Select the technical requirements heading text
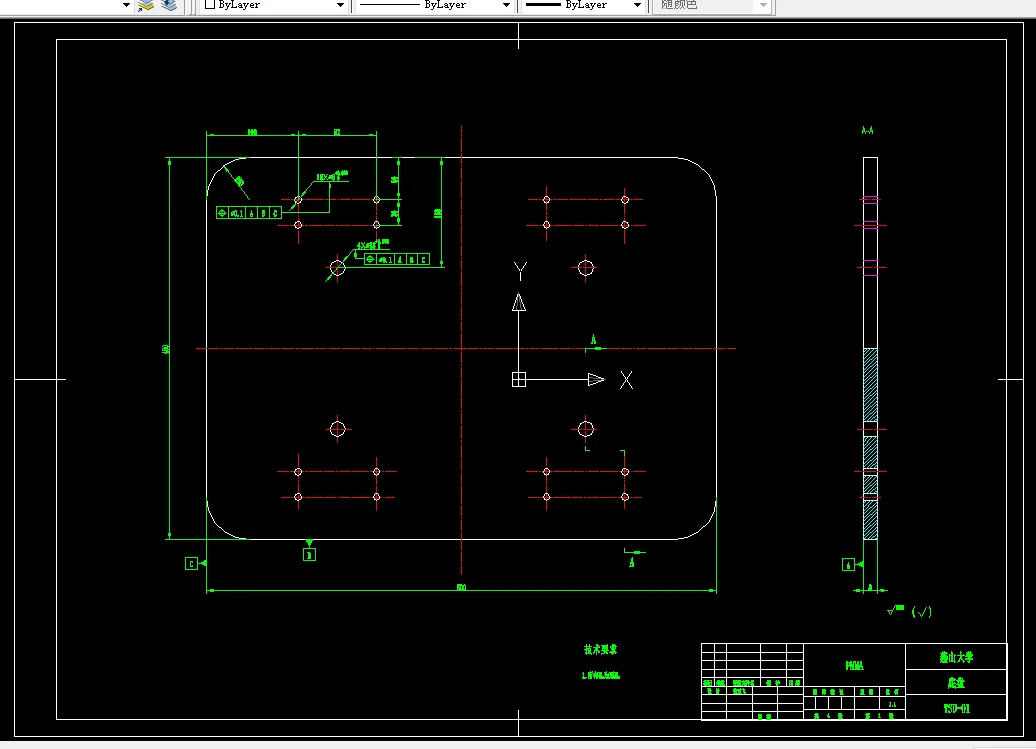The width and height of the screenshot is (1036, 749). click(601, 649)
